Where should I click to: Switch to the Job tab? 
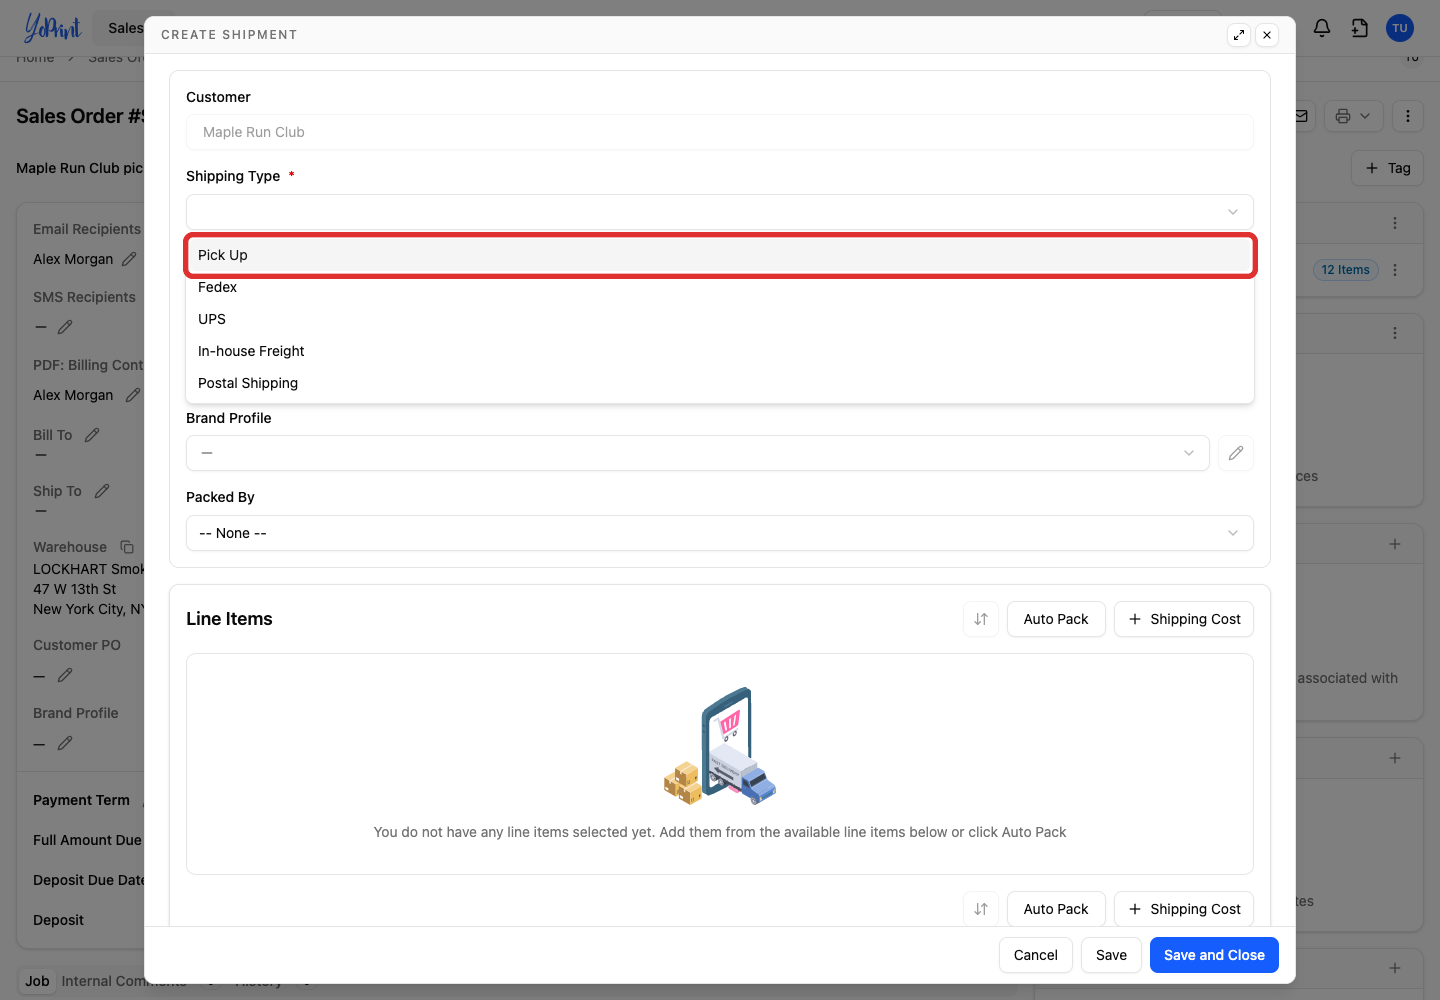[37, 981]
